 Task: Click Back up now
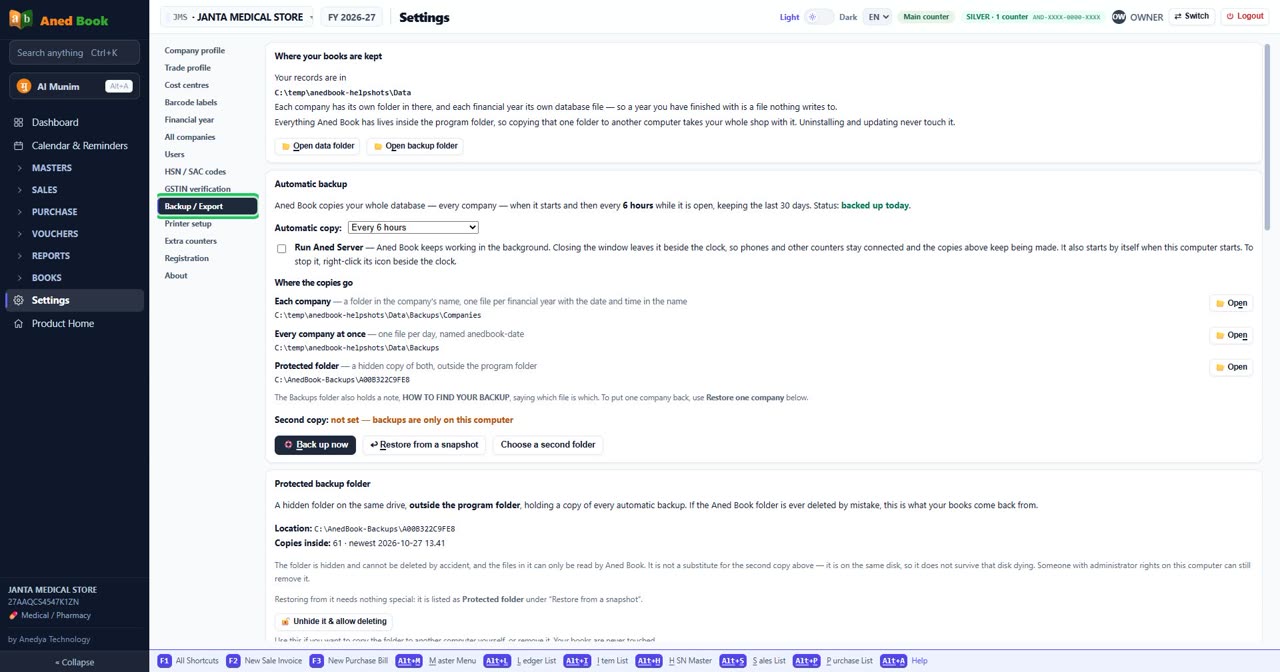[315, 445]
